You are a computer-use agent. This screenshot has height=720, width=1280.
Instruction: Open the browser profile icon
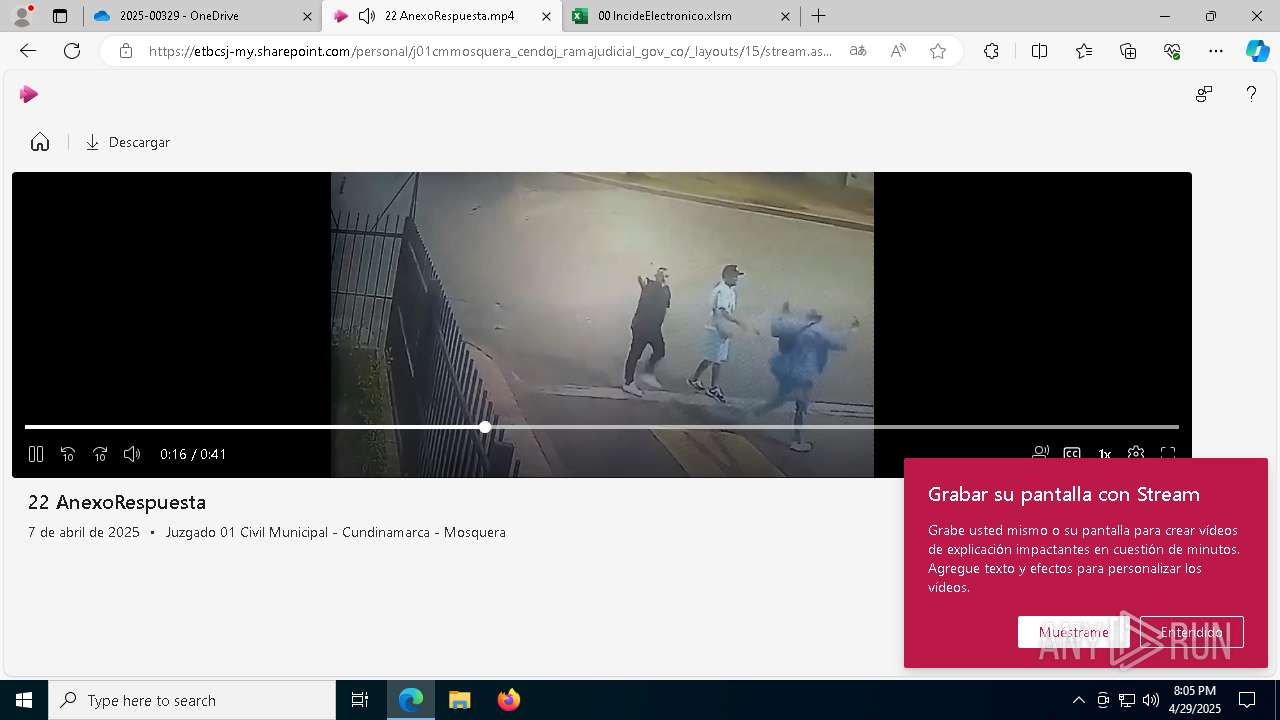coord(22,16)
